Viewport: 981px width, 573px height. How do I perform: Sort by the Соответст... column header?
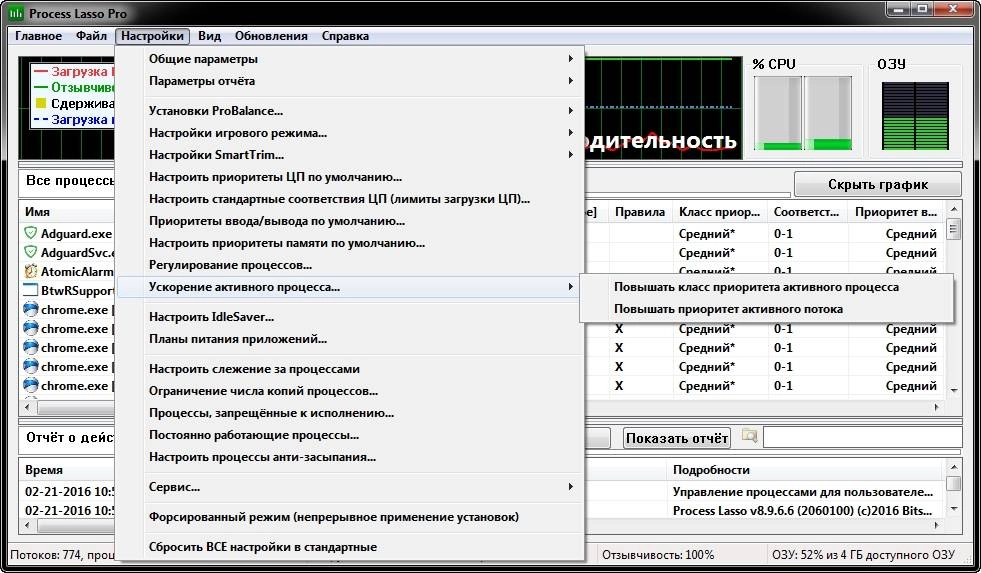coord(807,212)
